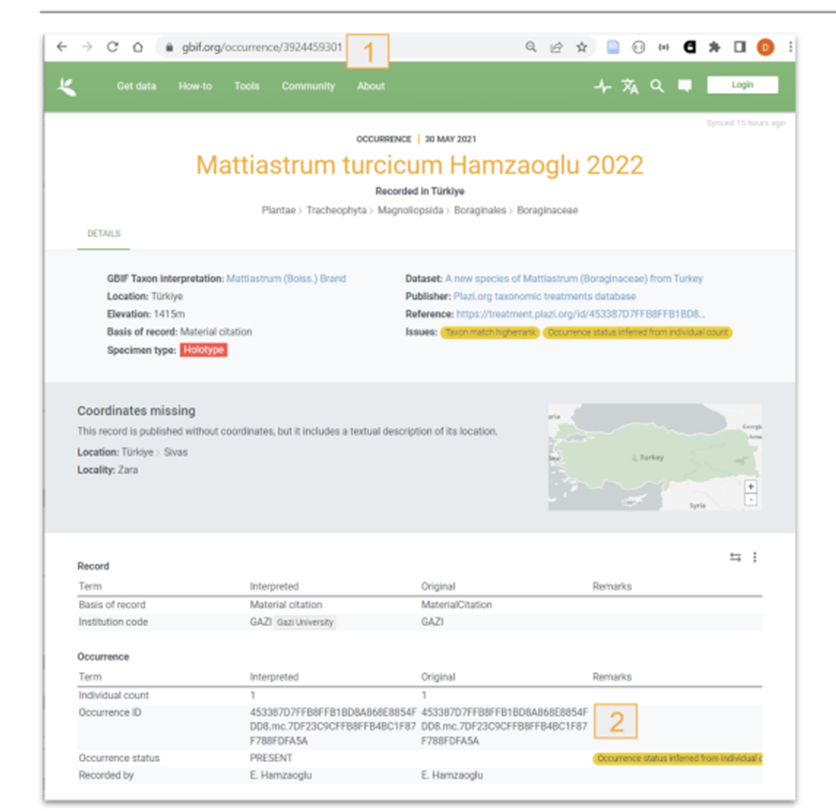Click the zoom magnifier icon in address bar

(x=531, y=47)
